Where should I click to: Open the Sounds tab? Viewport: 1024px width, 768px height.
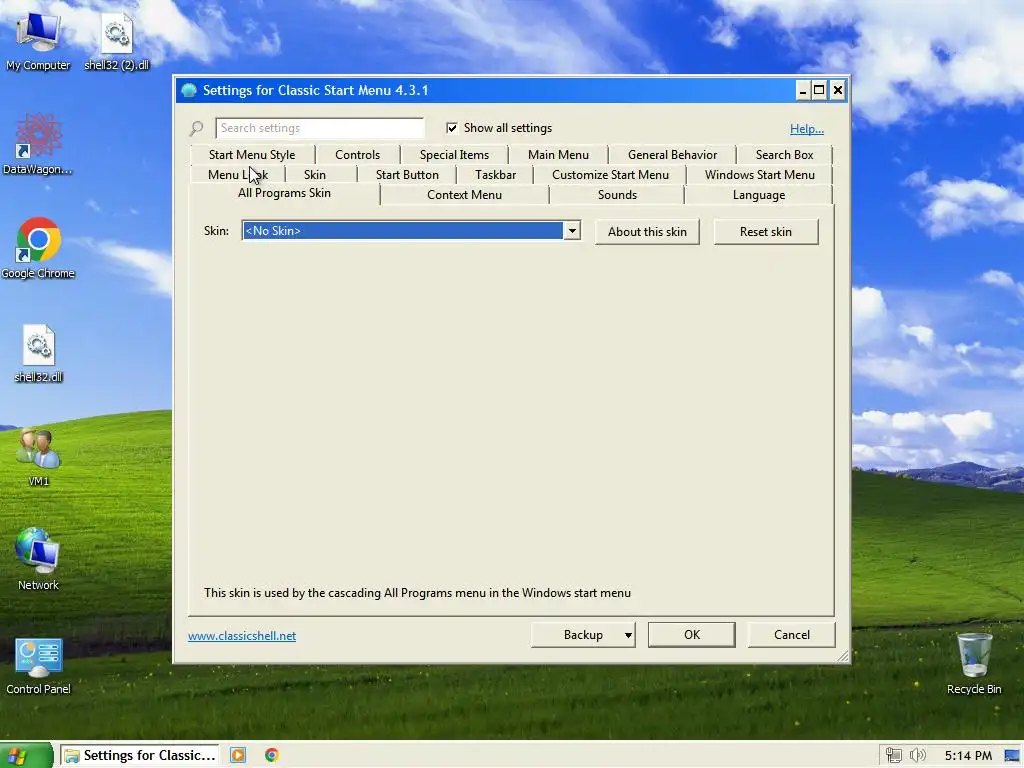(617, 195)
